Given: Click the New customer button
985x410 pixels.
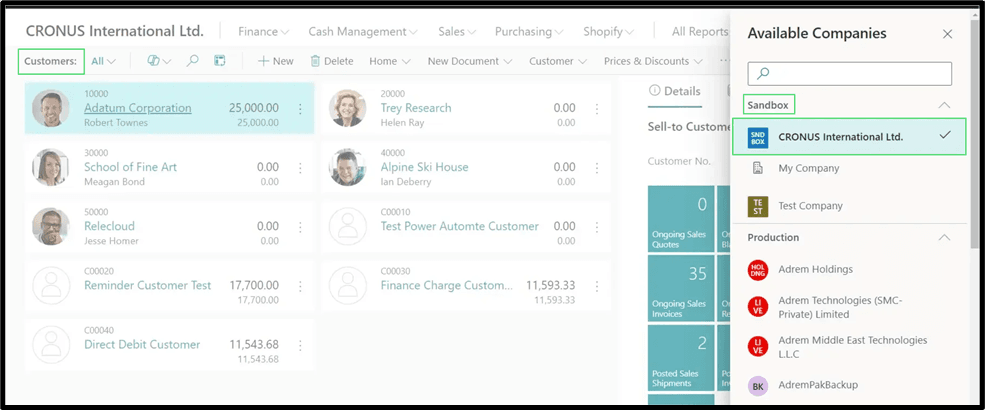Looking at the screenshot, I should [275, 61].
